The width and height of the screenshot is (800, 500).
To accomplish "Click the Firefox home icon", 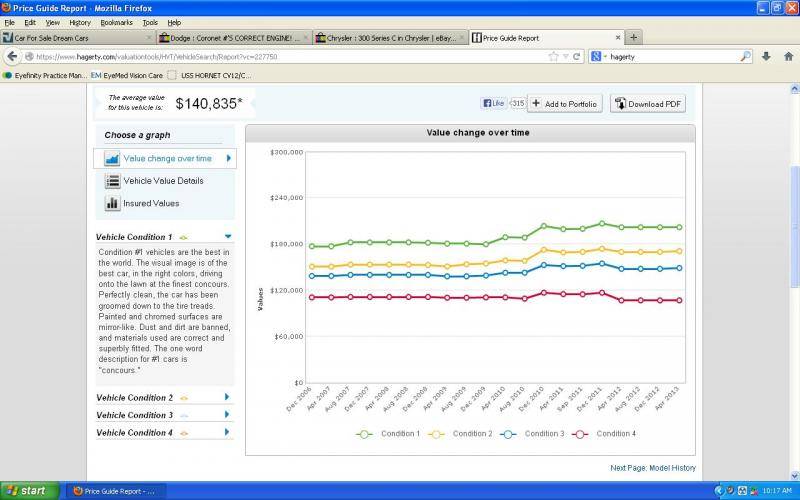I will click(787, 57).
